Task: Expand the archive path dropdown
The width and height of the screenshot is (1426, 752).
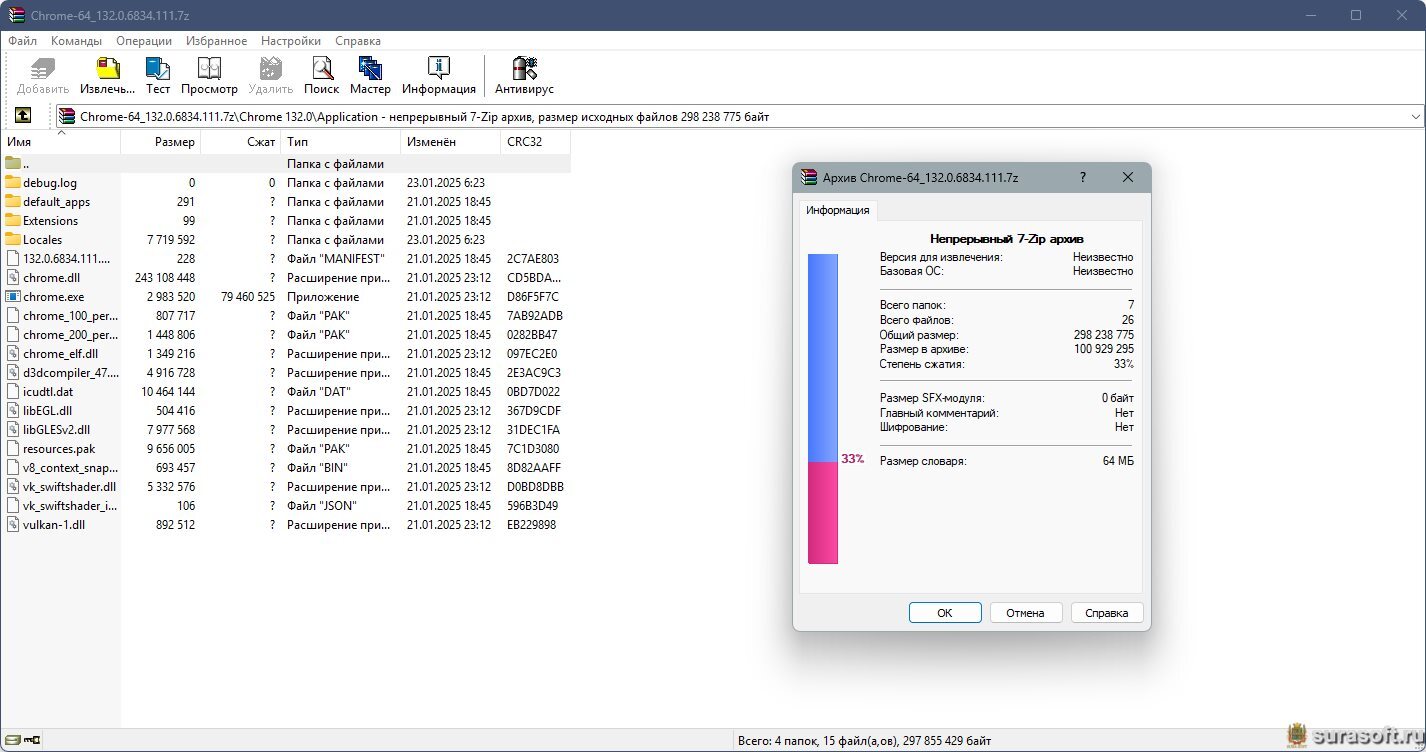Action: coord(1415,117)
